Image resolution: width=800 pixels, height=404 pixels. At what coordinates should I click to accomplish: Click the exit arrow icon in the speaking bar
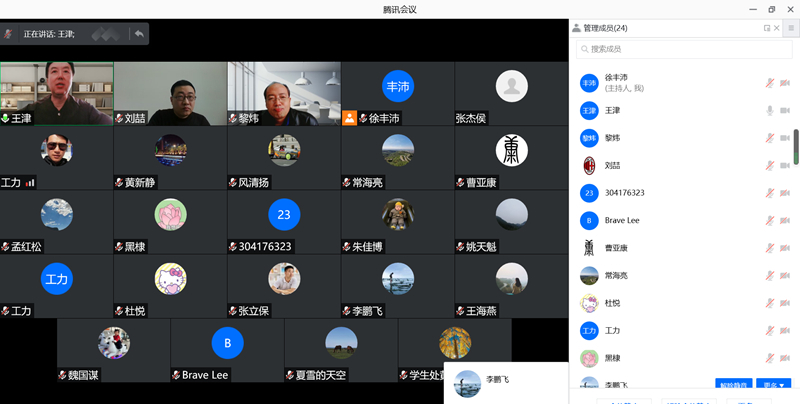coord(139,34)
